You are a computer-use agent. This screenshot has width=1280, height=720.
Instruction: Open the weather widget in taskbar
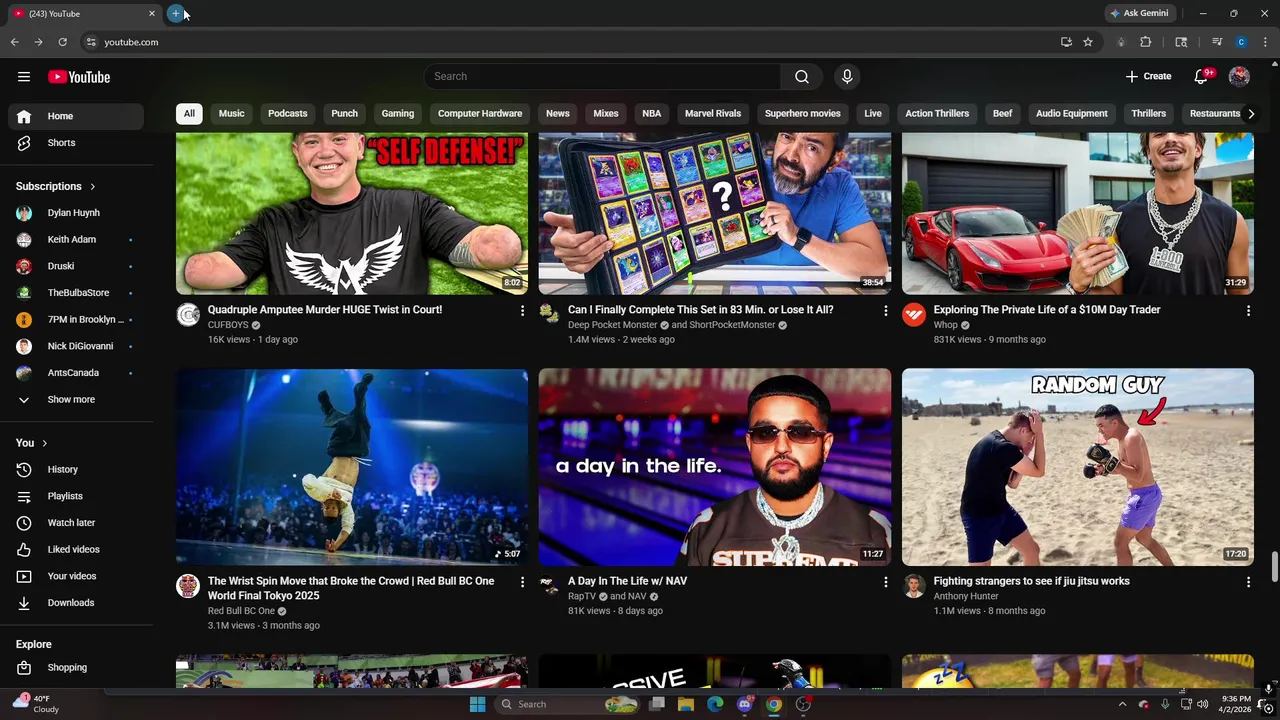[36, 704]
